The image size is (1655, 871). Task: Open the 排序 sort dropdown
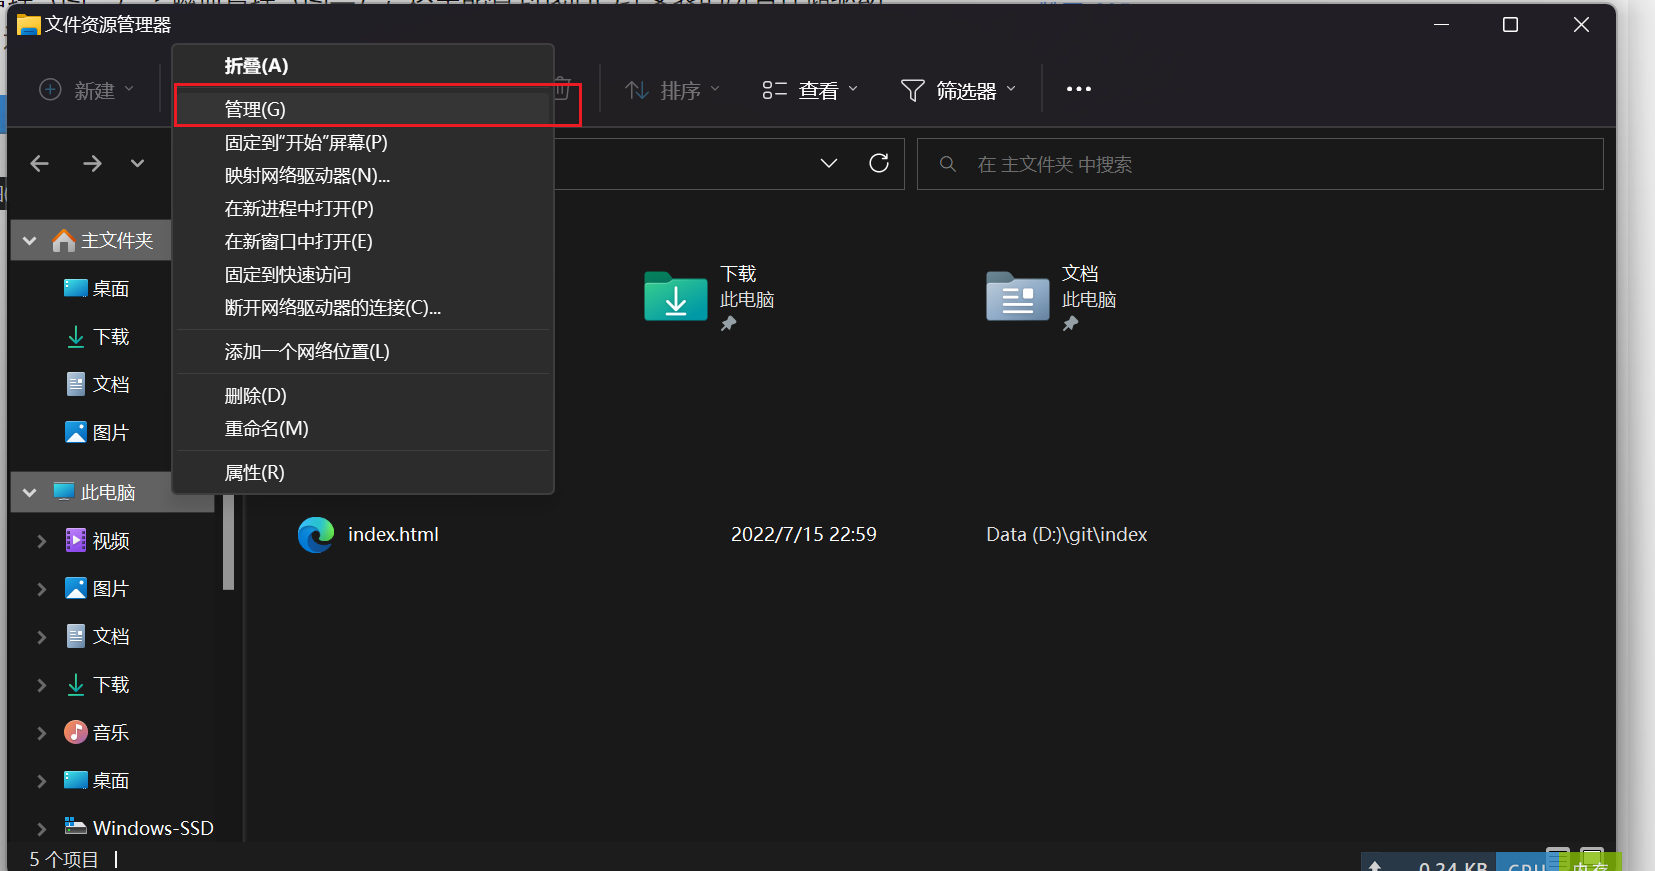coord(672,91)
